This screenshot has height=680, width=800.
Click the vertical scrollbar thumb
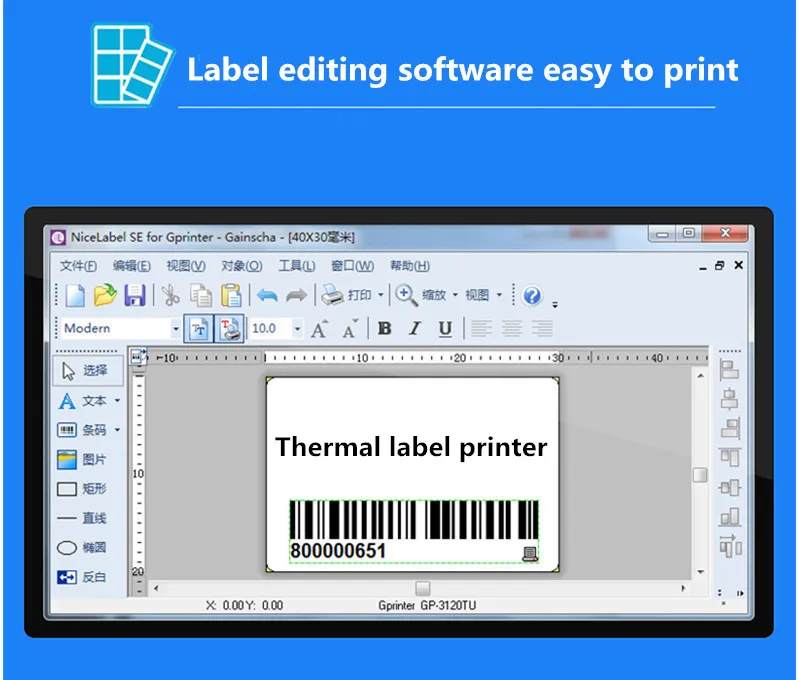coord(701,475)
